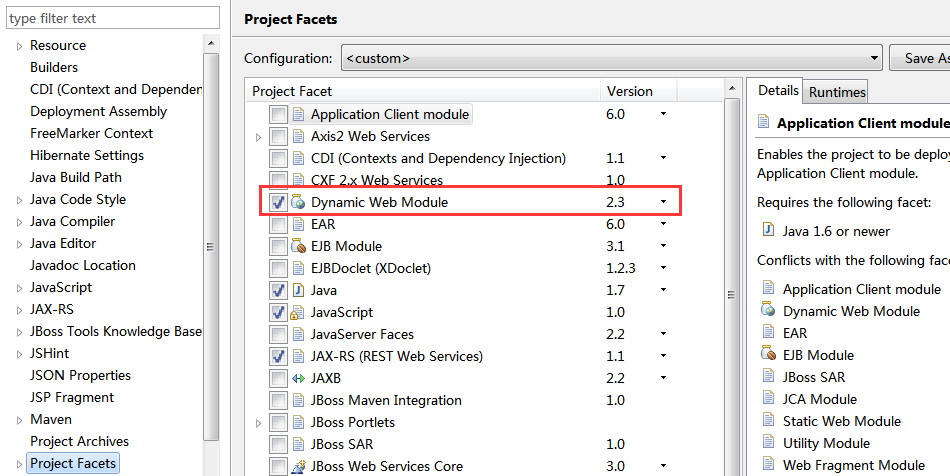The width and height of the screenshot is (950, 476).
Task: Click the Details header Application Client icon
Action: click(x=763, y=122)
